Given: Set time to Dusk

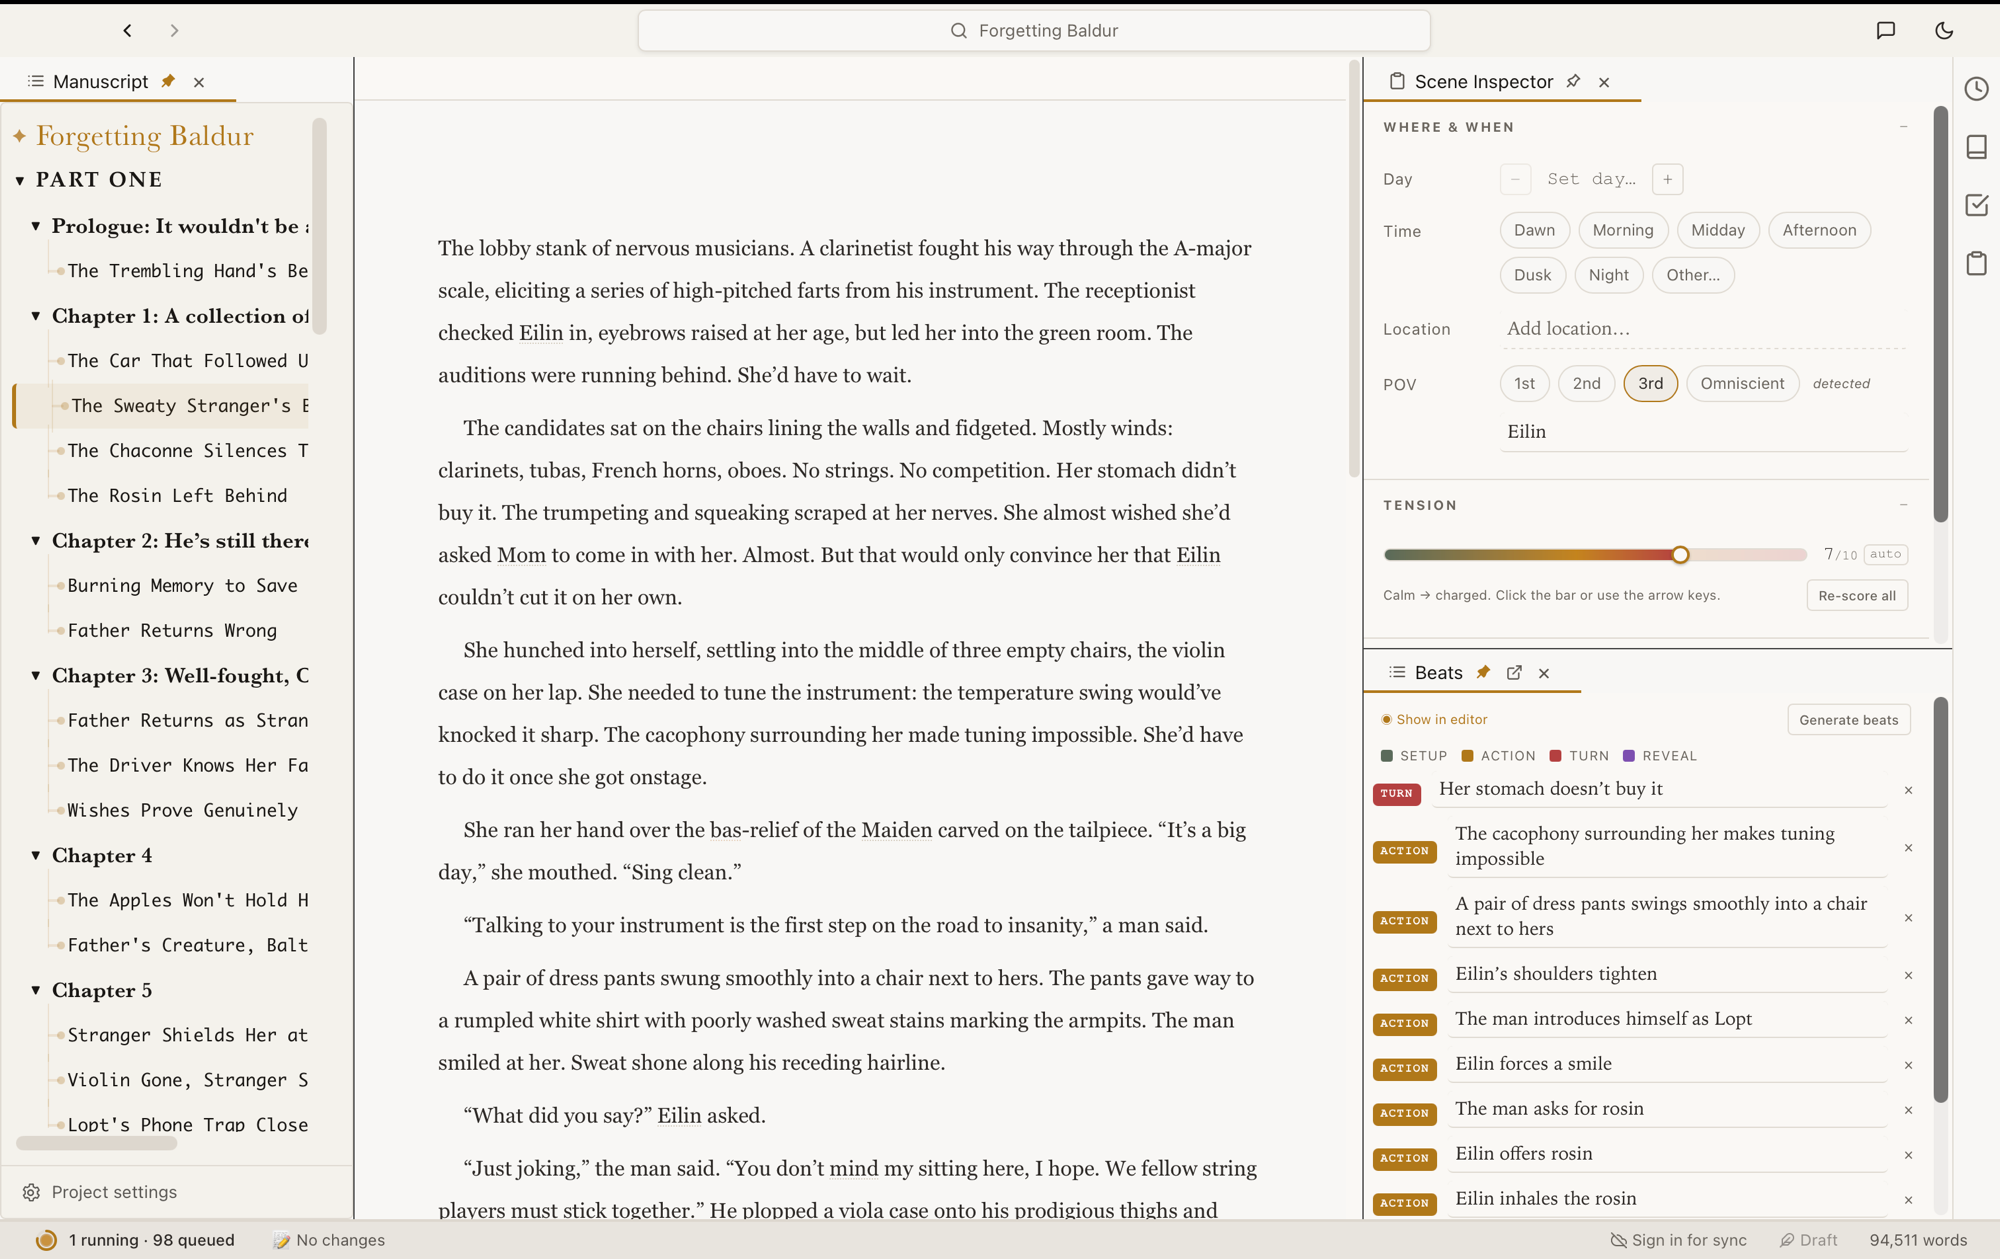Looking at the screenshot, I should point(1532,275).
